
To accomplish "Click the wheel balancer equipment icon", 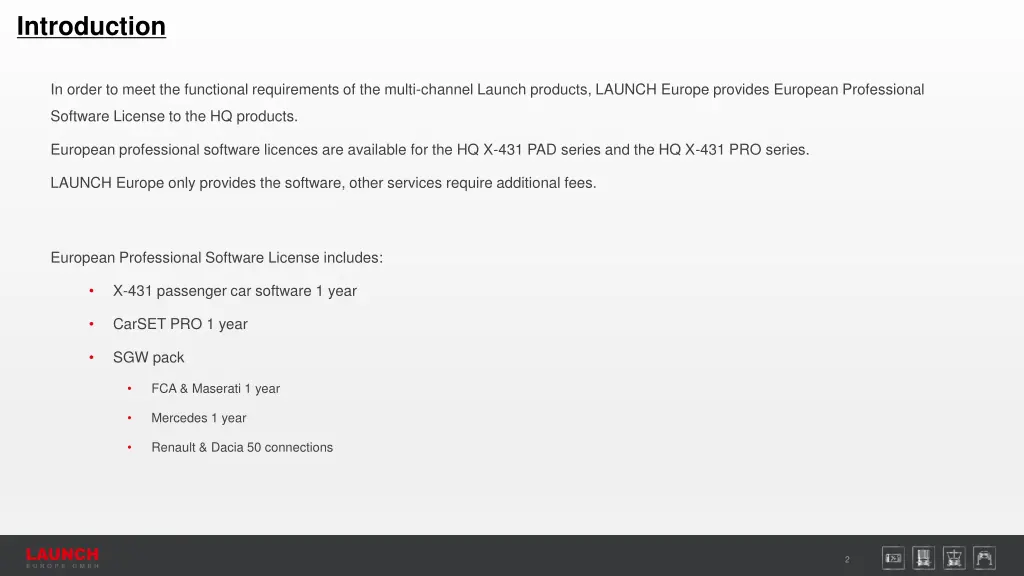I will click(x=923, y=558).
